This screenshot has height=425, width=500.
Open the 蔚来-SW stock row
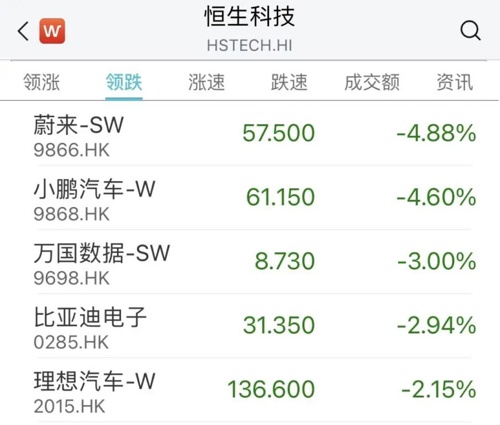255,134
